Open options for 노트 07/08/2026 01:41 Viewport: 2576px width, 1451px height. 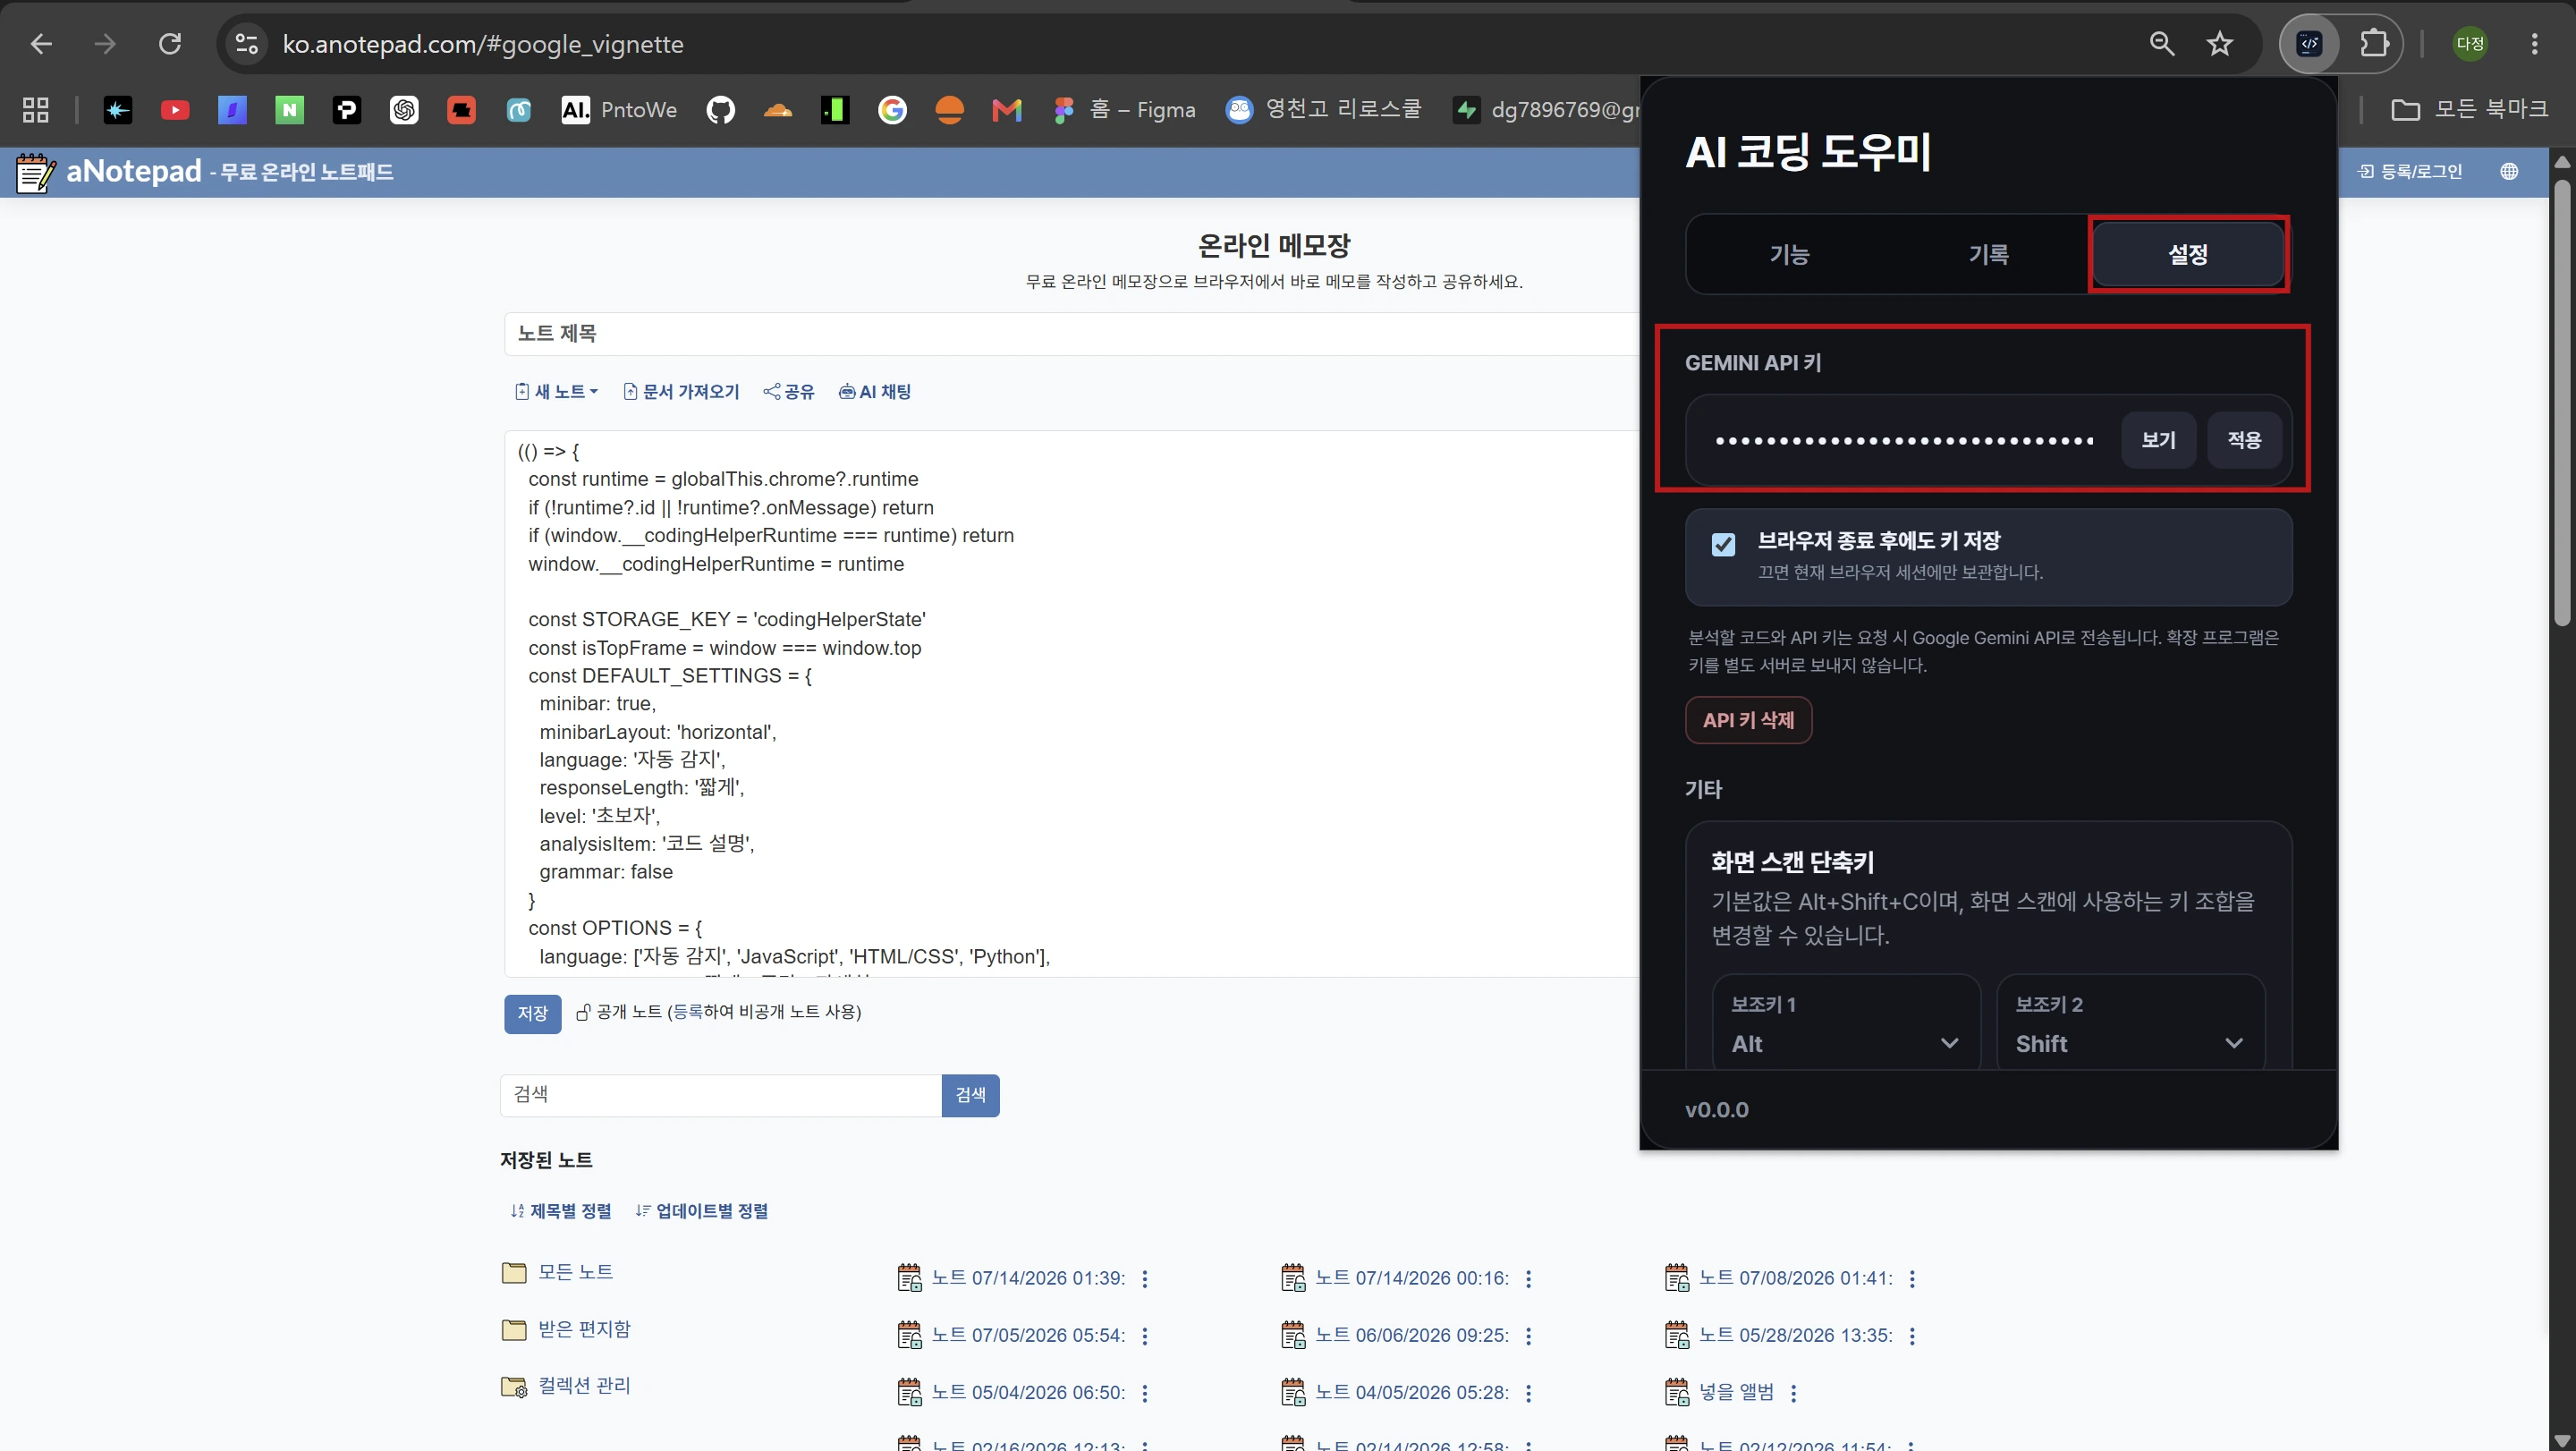1912,1278
